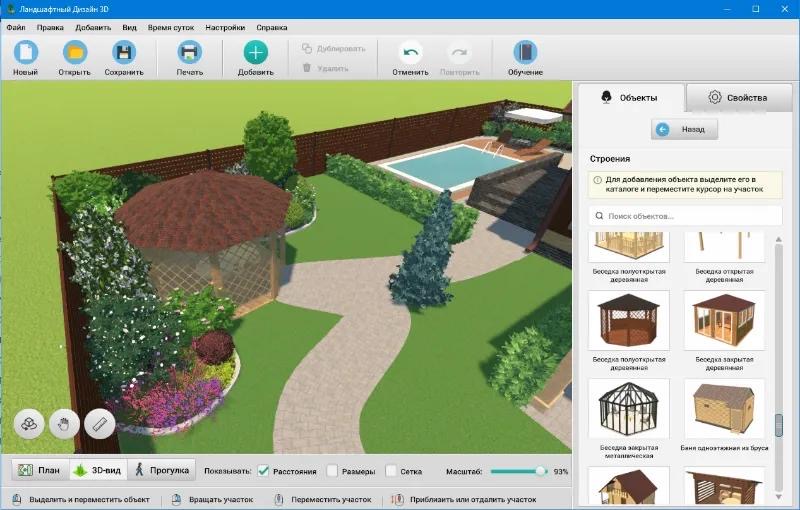800x510 pixels.
Task: Open the Настройки menu
Action: coord(225,28)
